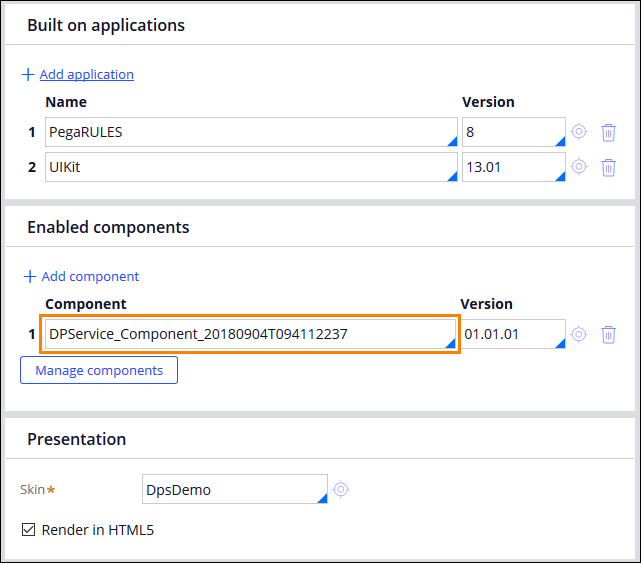This screenshot has height=563, width=641.
Task: Open PegaRULES application rule via target icon
Action: point(579,132)
